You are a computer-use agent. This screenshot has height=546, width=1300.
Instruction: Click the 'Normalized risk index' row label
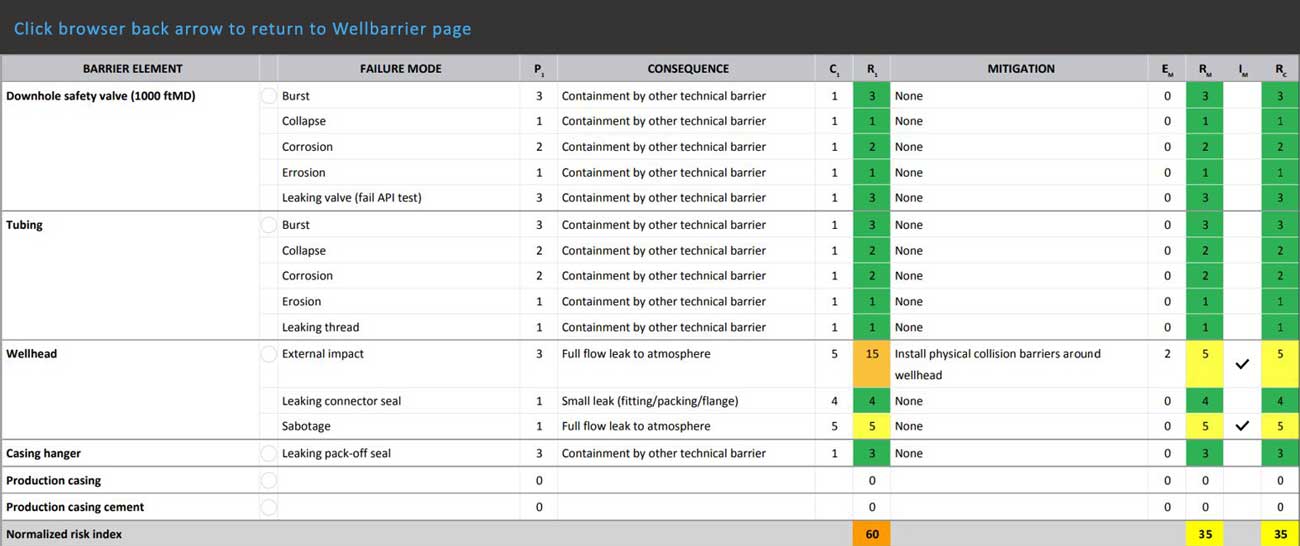[x=64, y=534]
